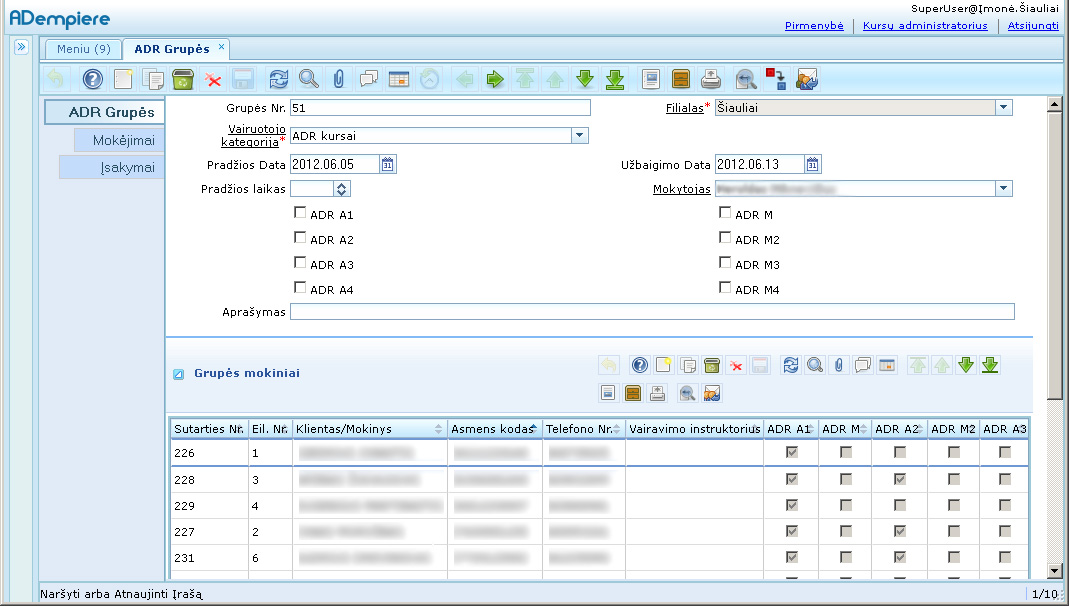
Task: Select the ADR Grupės side tab
Action: click(104, 112)
